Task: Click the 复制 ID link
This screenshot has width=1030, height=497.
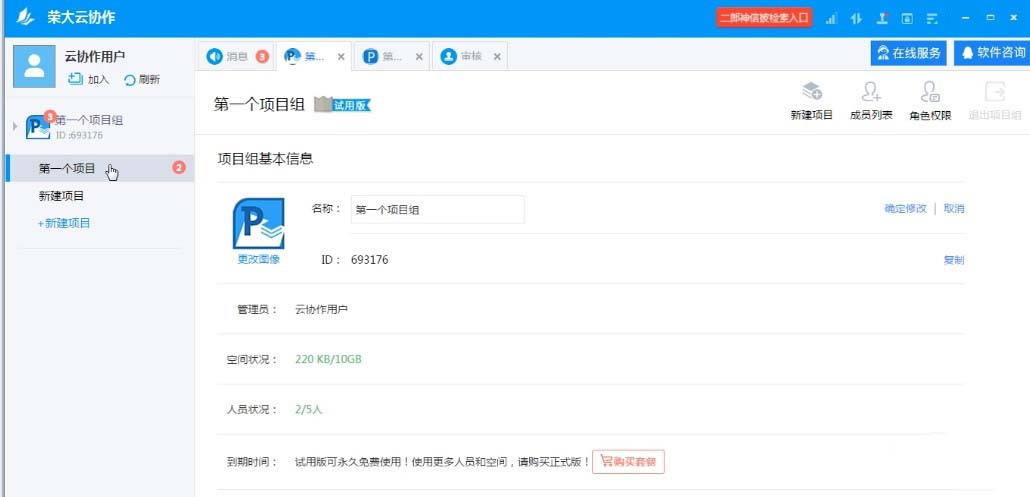Action: 953,260
